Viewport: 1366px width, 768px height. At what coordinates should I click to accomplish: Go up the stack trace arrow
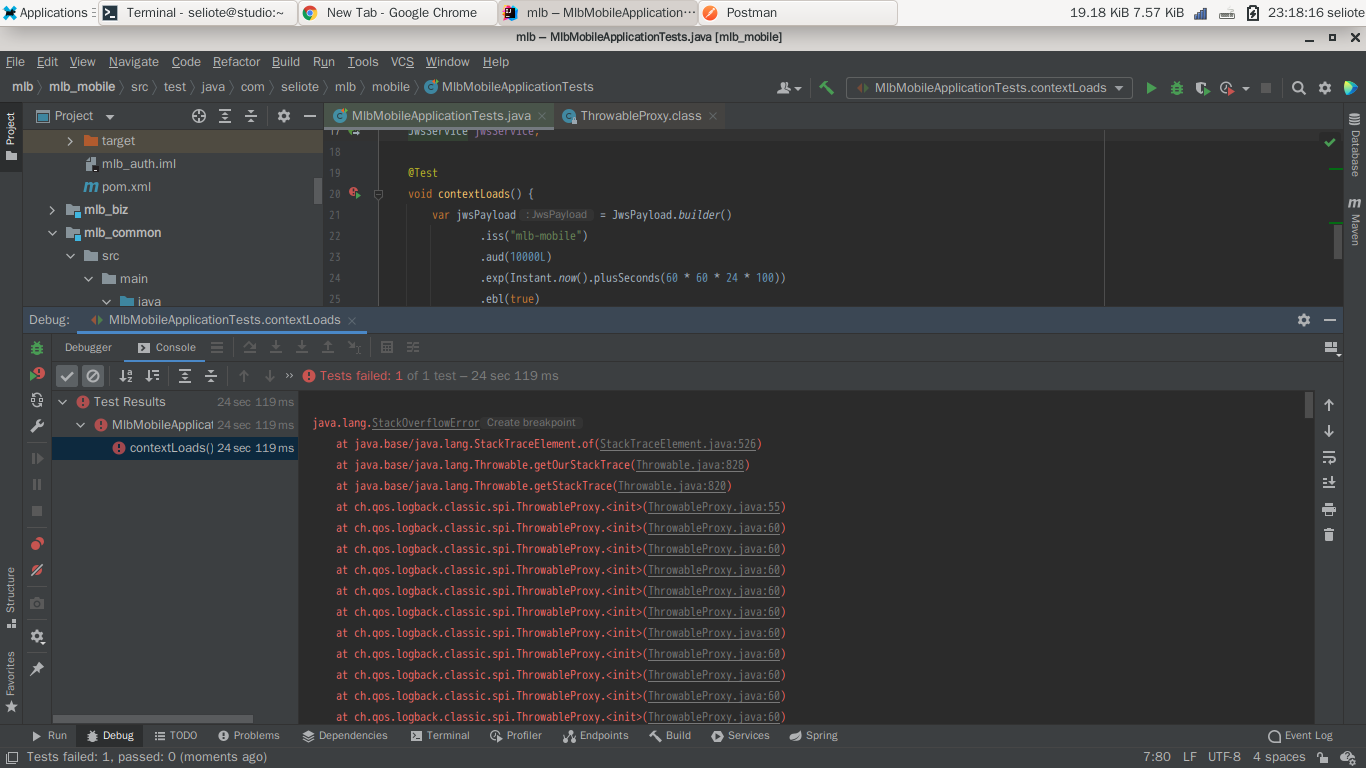click(1329, 405)
